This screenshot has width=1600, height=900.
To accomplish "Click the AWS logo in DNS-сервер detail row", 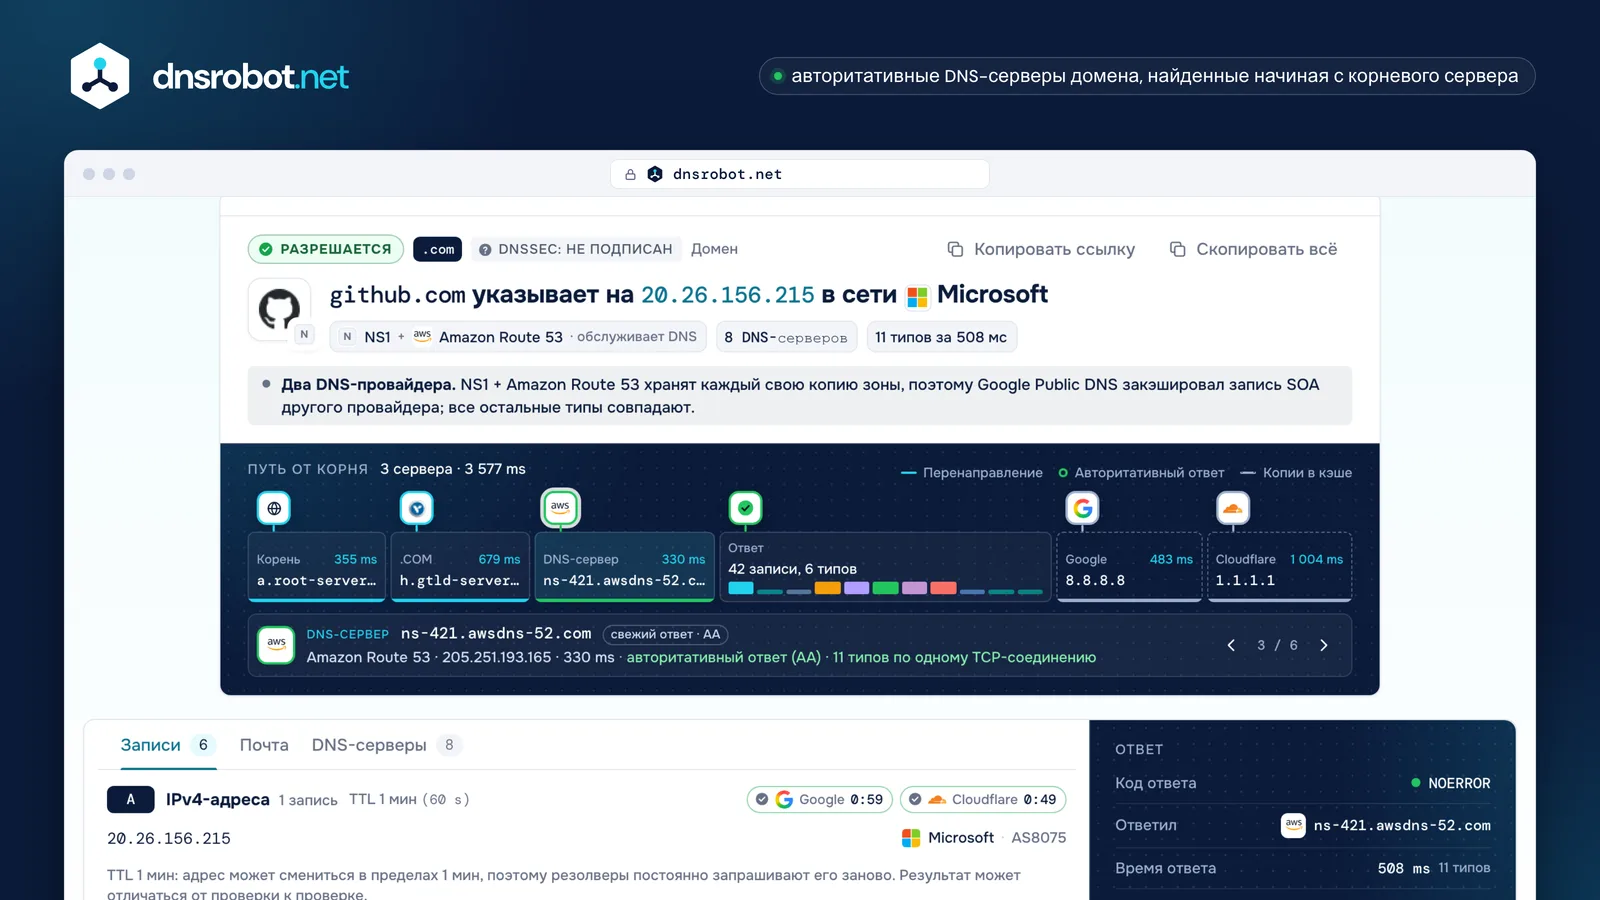I will (276, 645).
